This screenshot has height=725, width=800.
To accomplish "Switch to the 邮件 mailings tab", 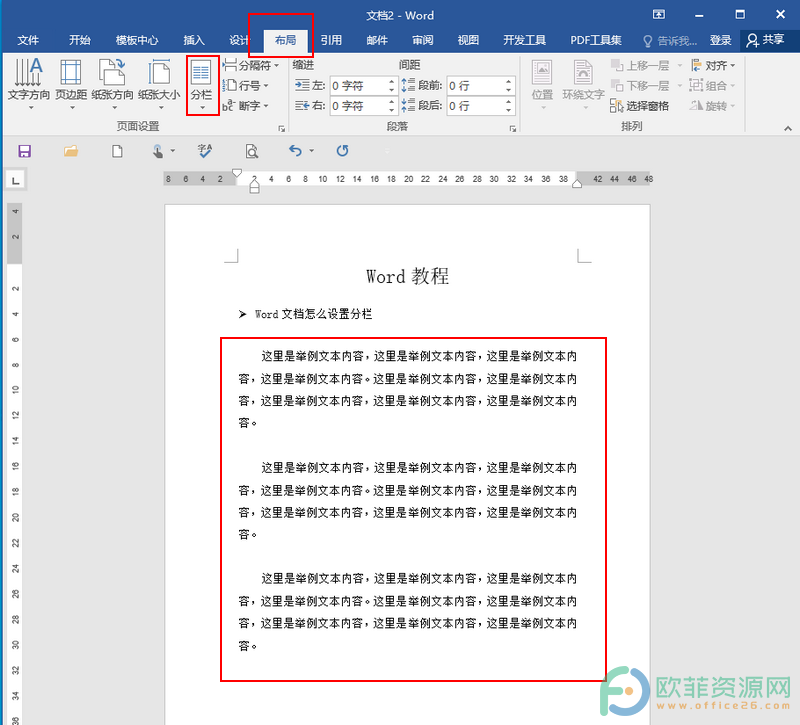I will 377,40.
